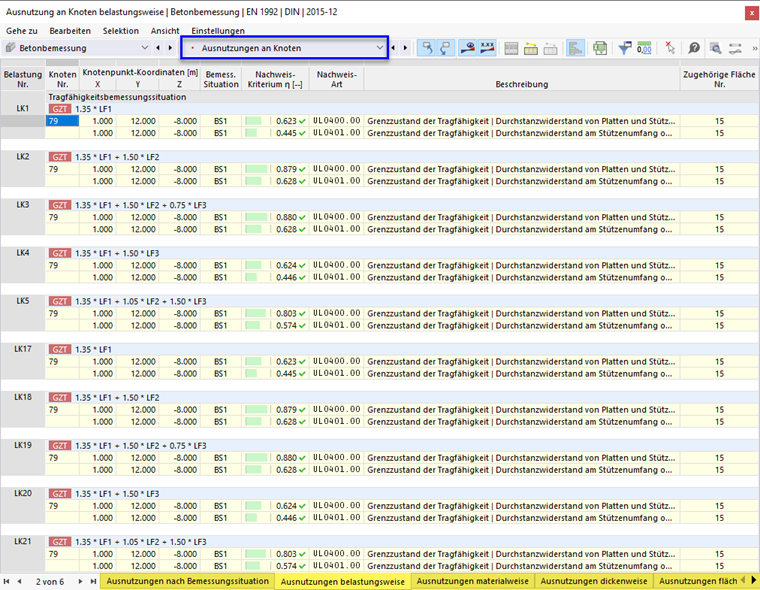Open the Selektion menu

pos(121,31)
